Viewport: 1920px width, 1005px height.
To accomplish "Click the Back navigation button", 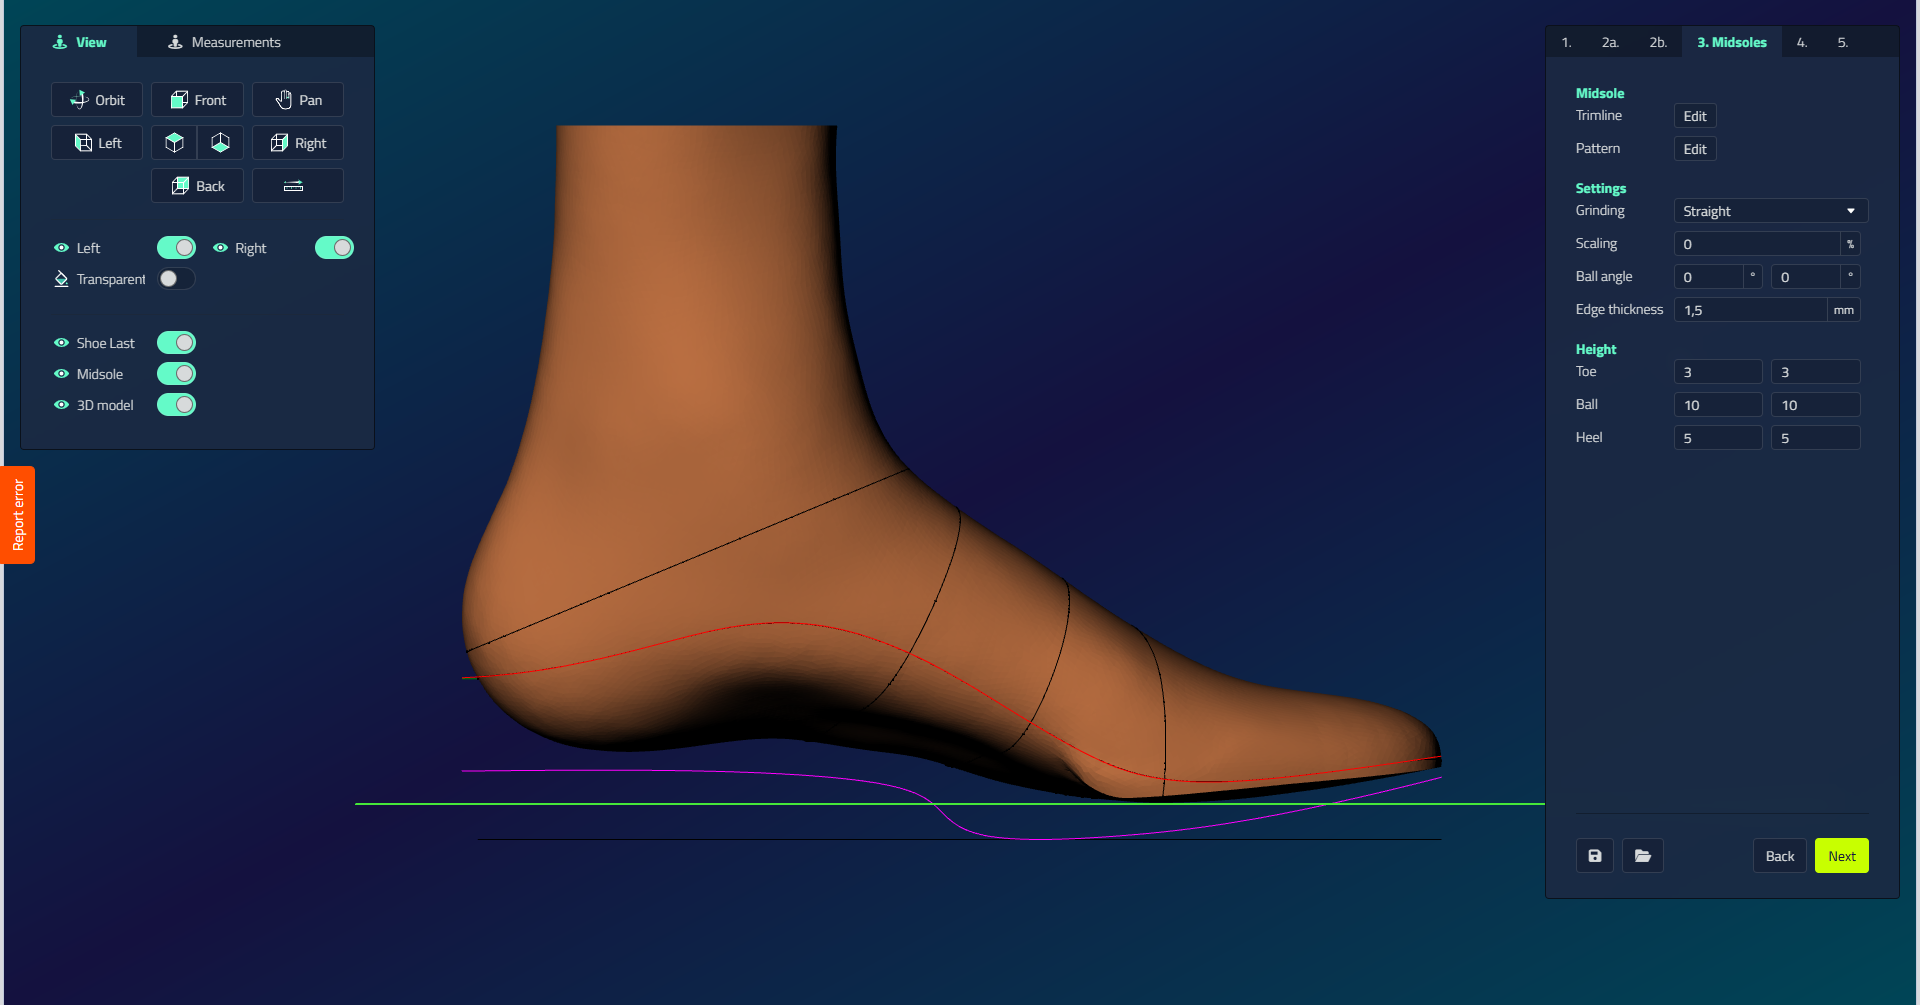I will [x=1780, y=856].
